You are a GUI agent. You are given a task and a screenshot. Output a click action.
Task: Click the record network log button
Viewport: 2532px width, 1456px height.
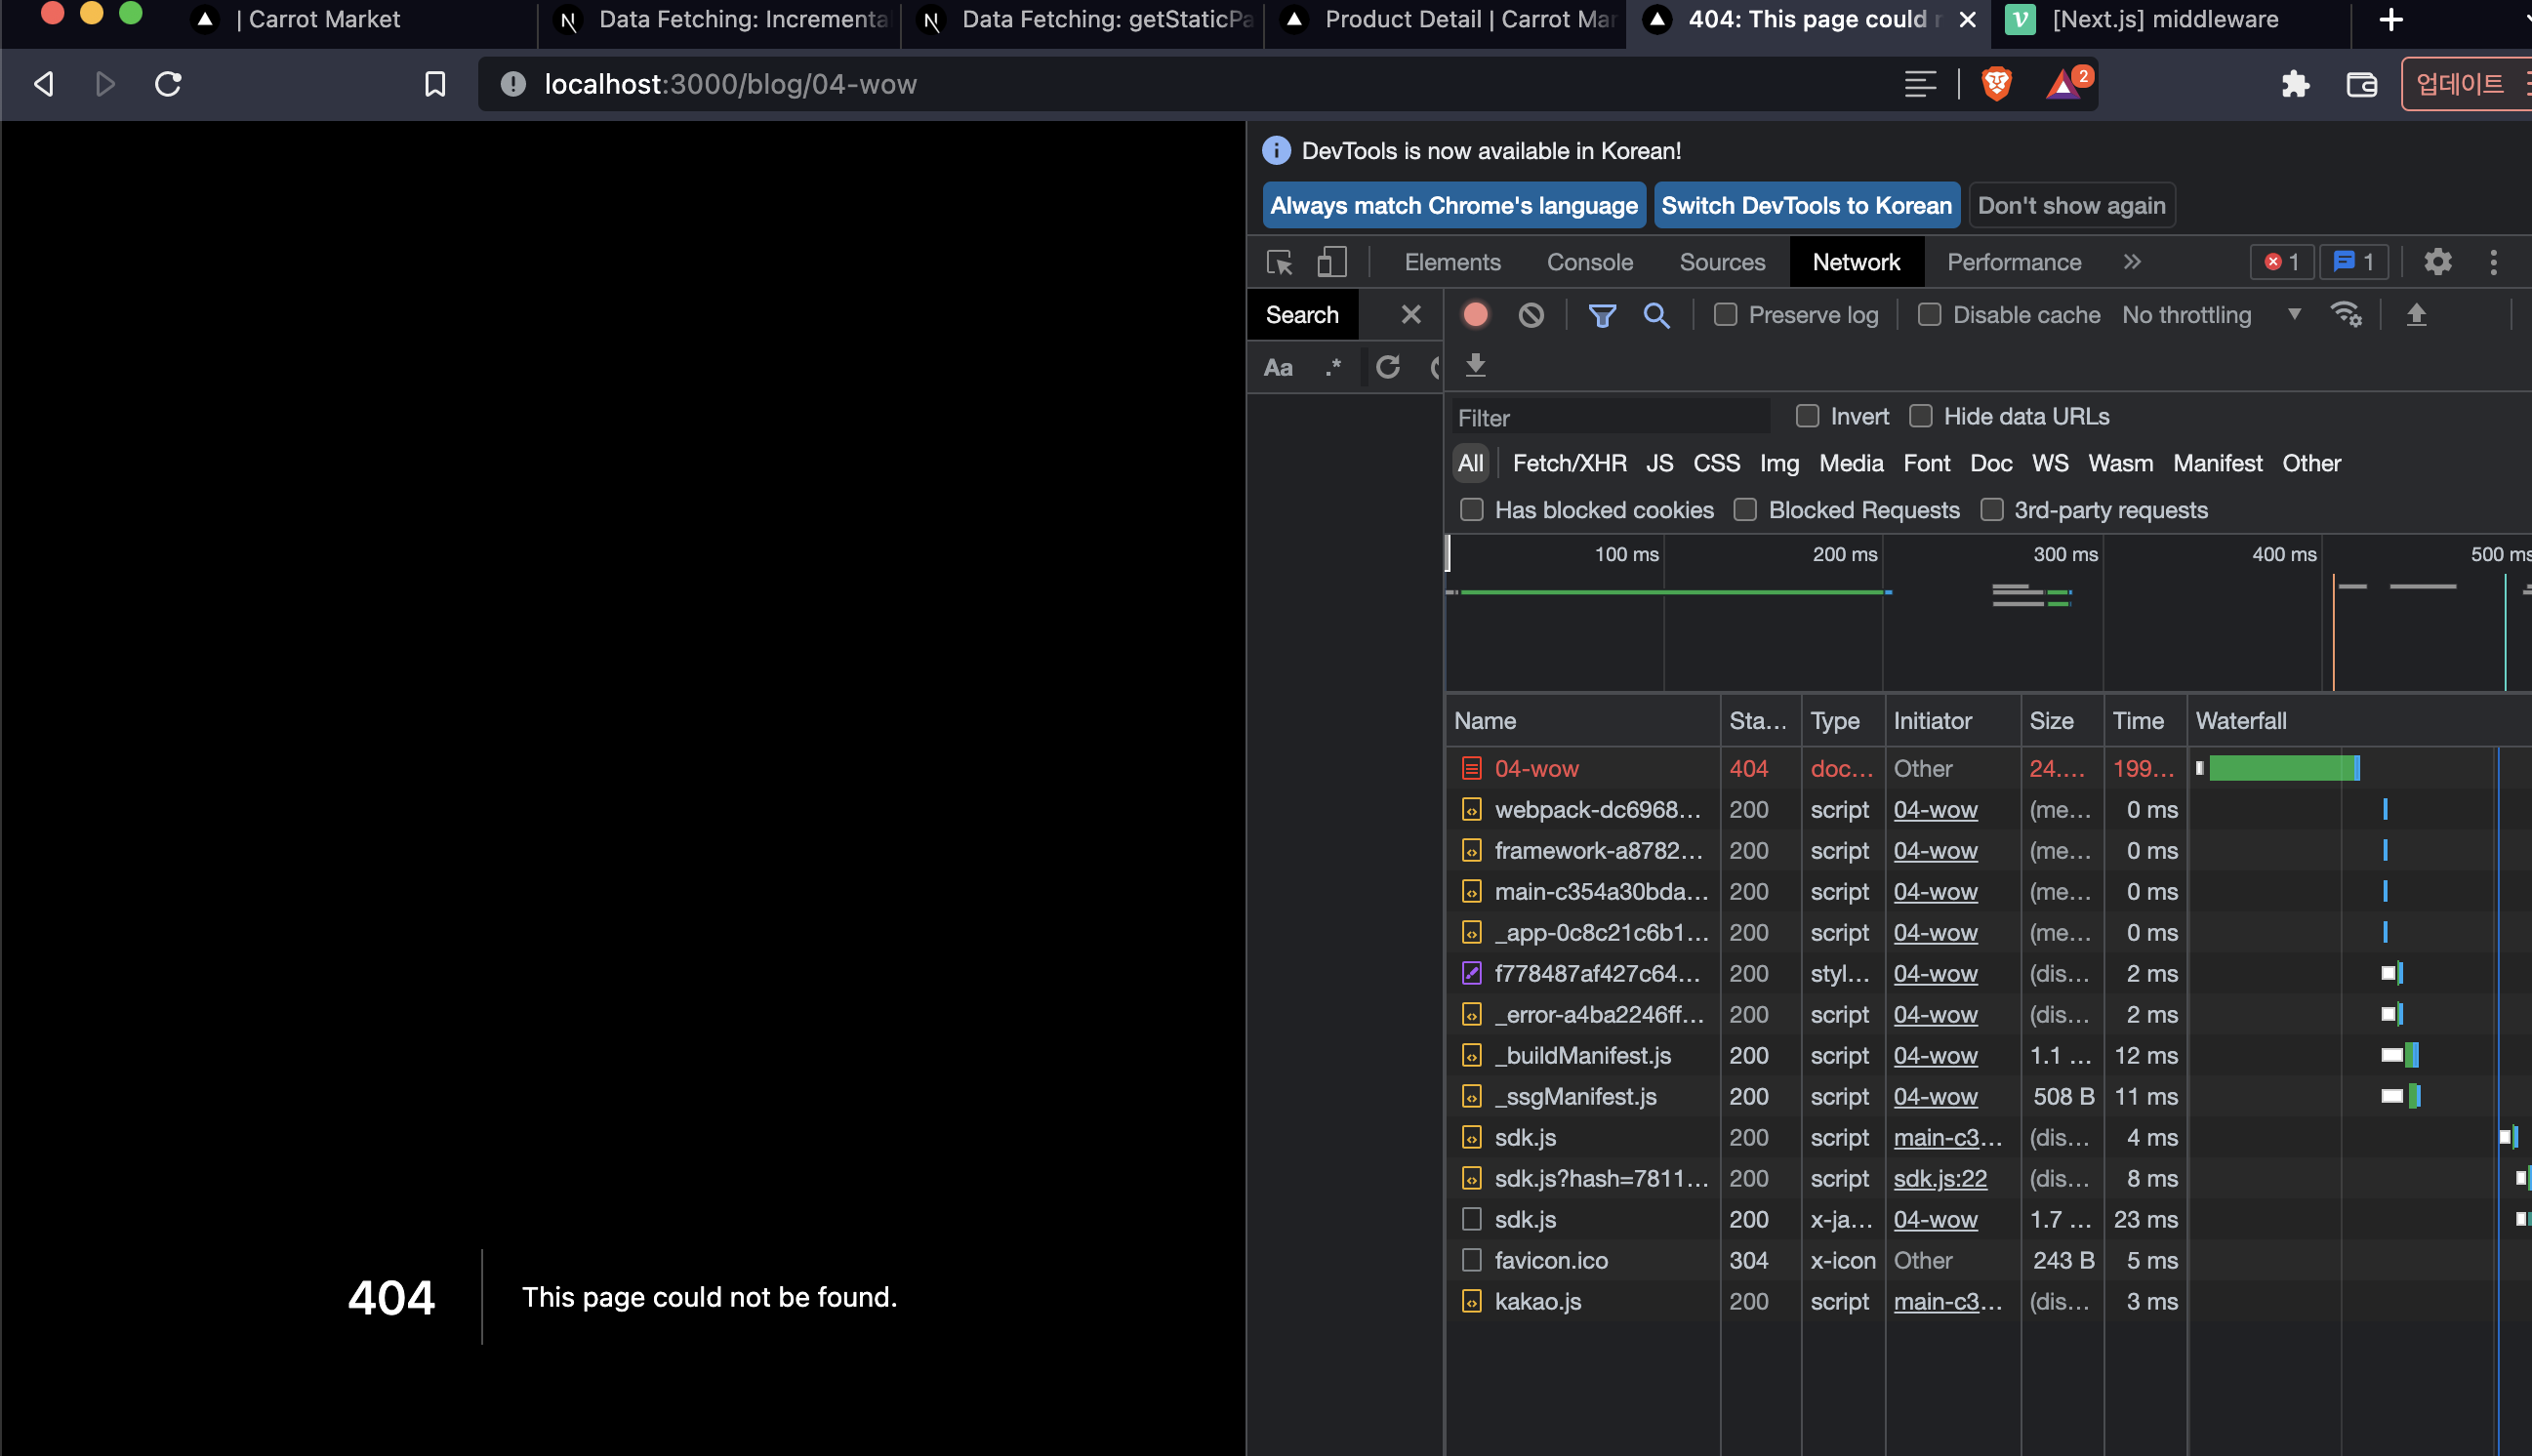1475,315
